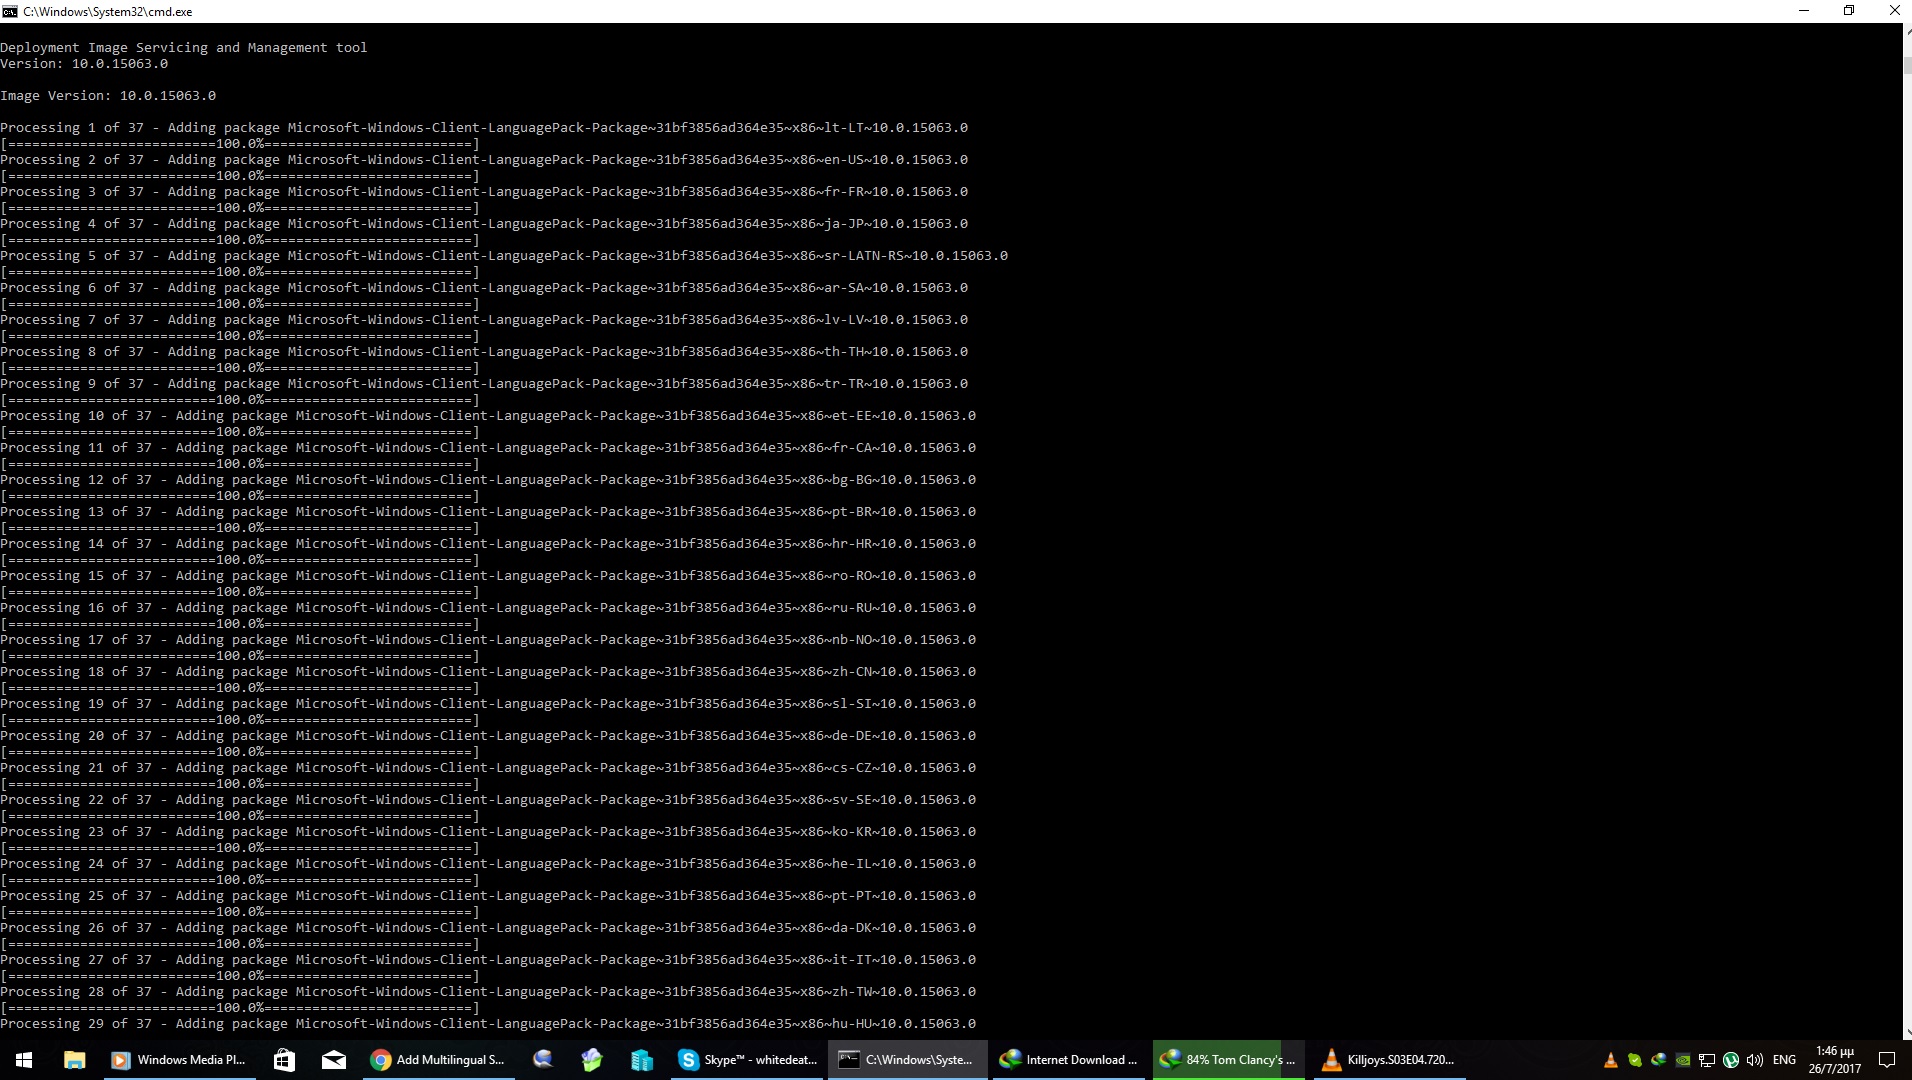1912x1080 pixels.
Task: Click the green Skype status tray icon
Action: pos(1634,1060)
